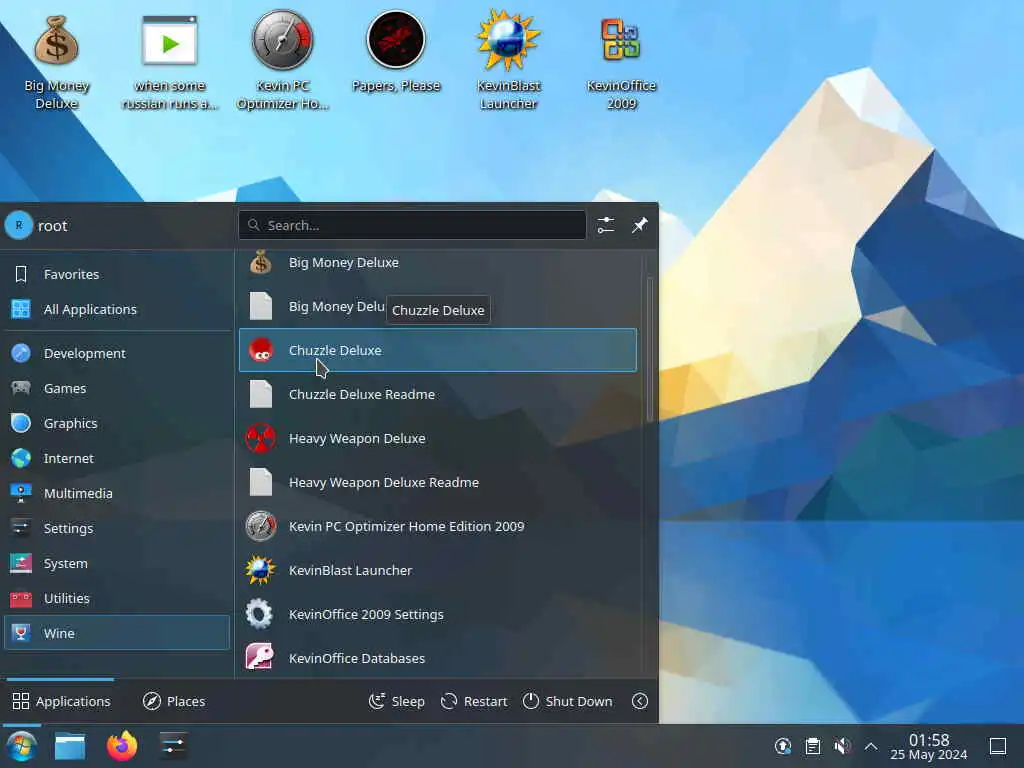Viewport: 1024px width, 768px height.
Task: Open System category
Action: (x=117, y=563)
